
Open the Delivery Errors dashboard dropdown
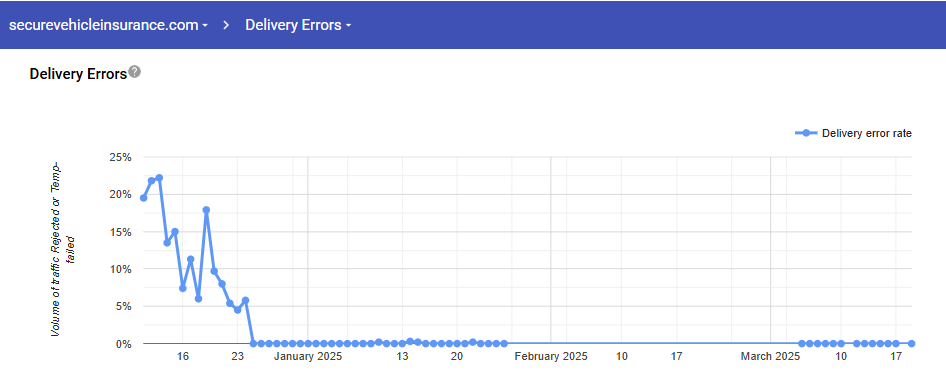pos(298,25)
